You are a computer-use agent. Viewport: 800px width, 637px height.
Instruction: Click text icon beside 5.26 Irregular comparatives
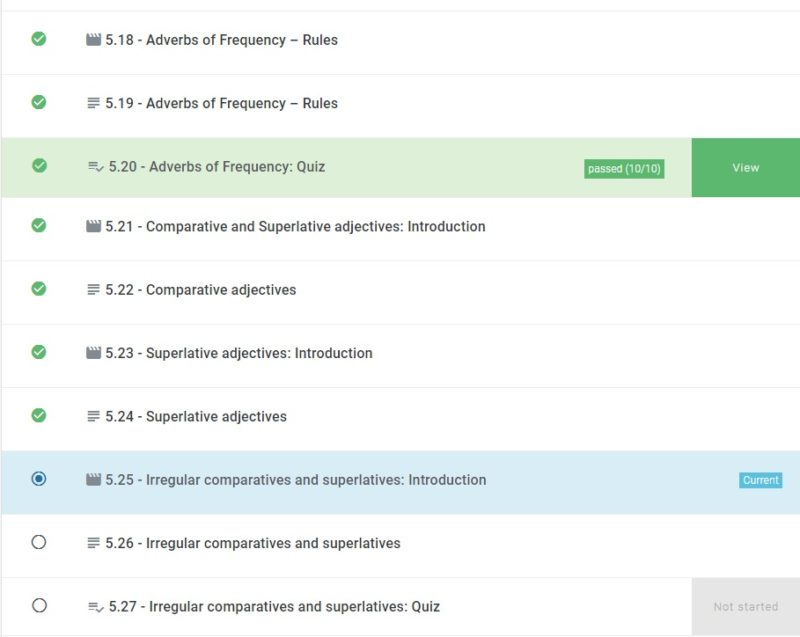point(93,543)
